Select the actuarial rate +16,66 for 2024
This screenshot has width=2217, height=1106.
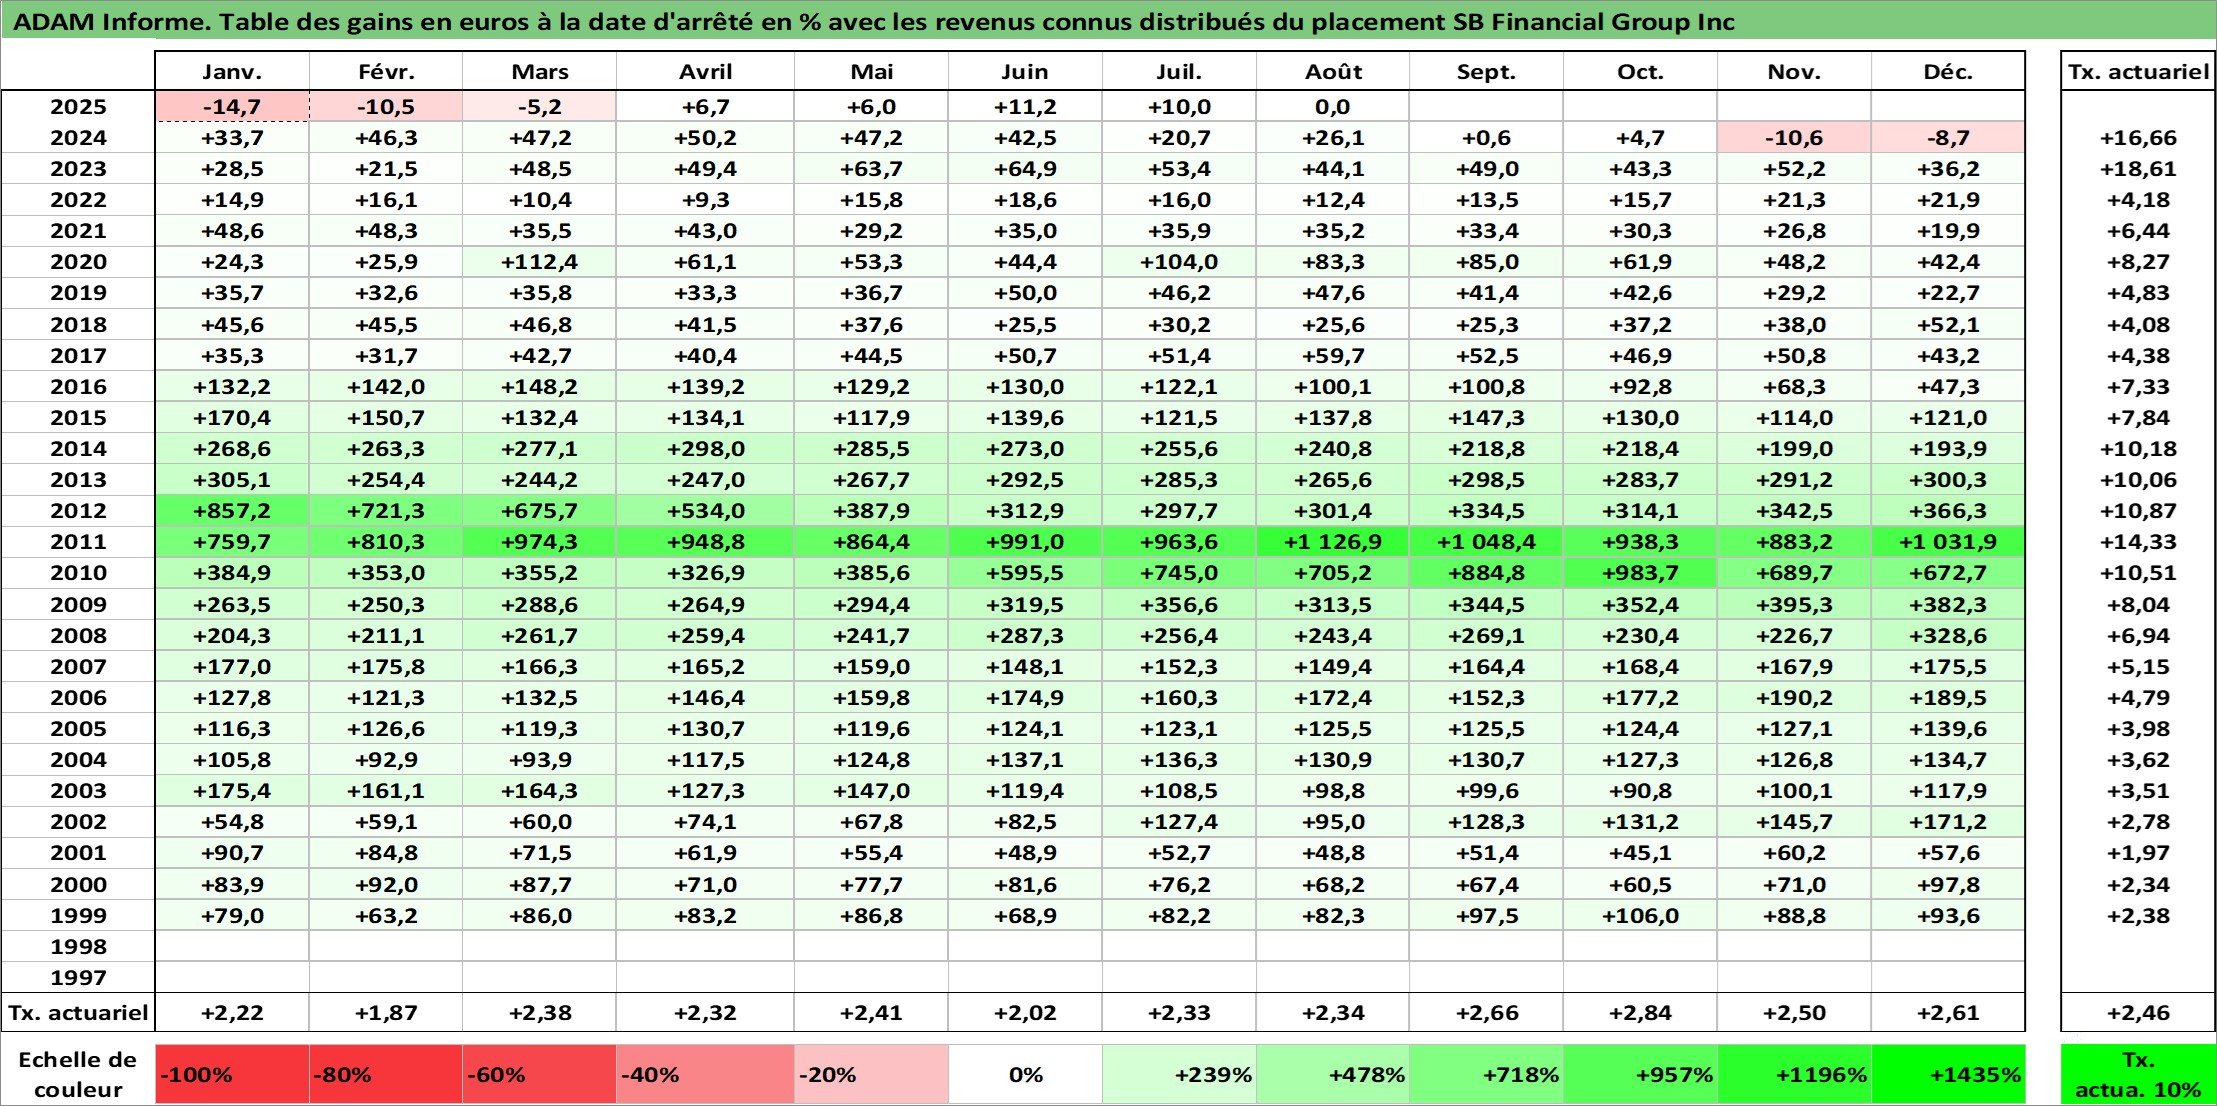[x=2138, y=138]
